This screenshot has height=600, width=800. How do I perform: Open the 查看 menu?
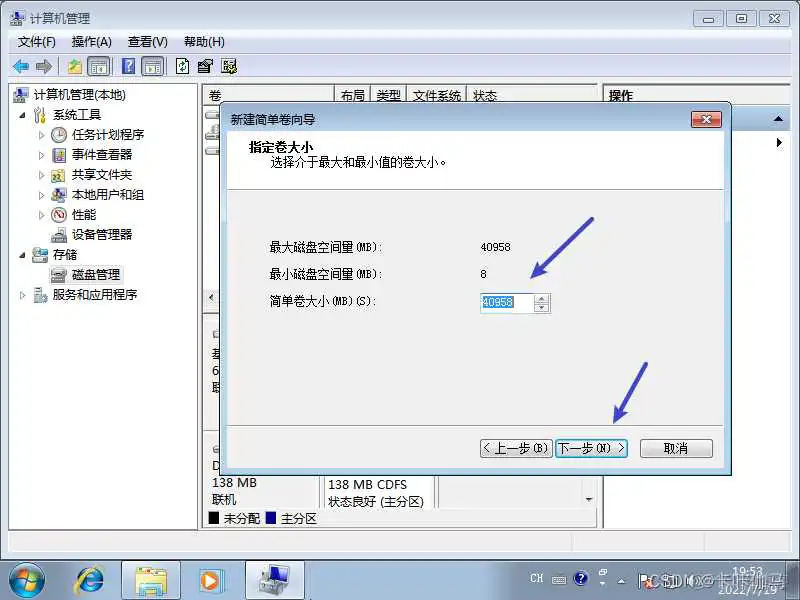click(146, 41)
